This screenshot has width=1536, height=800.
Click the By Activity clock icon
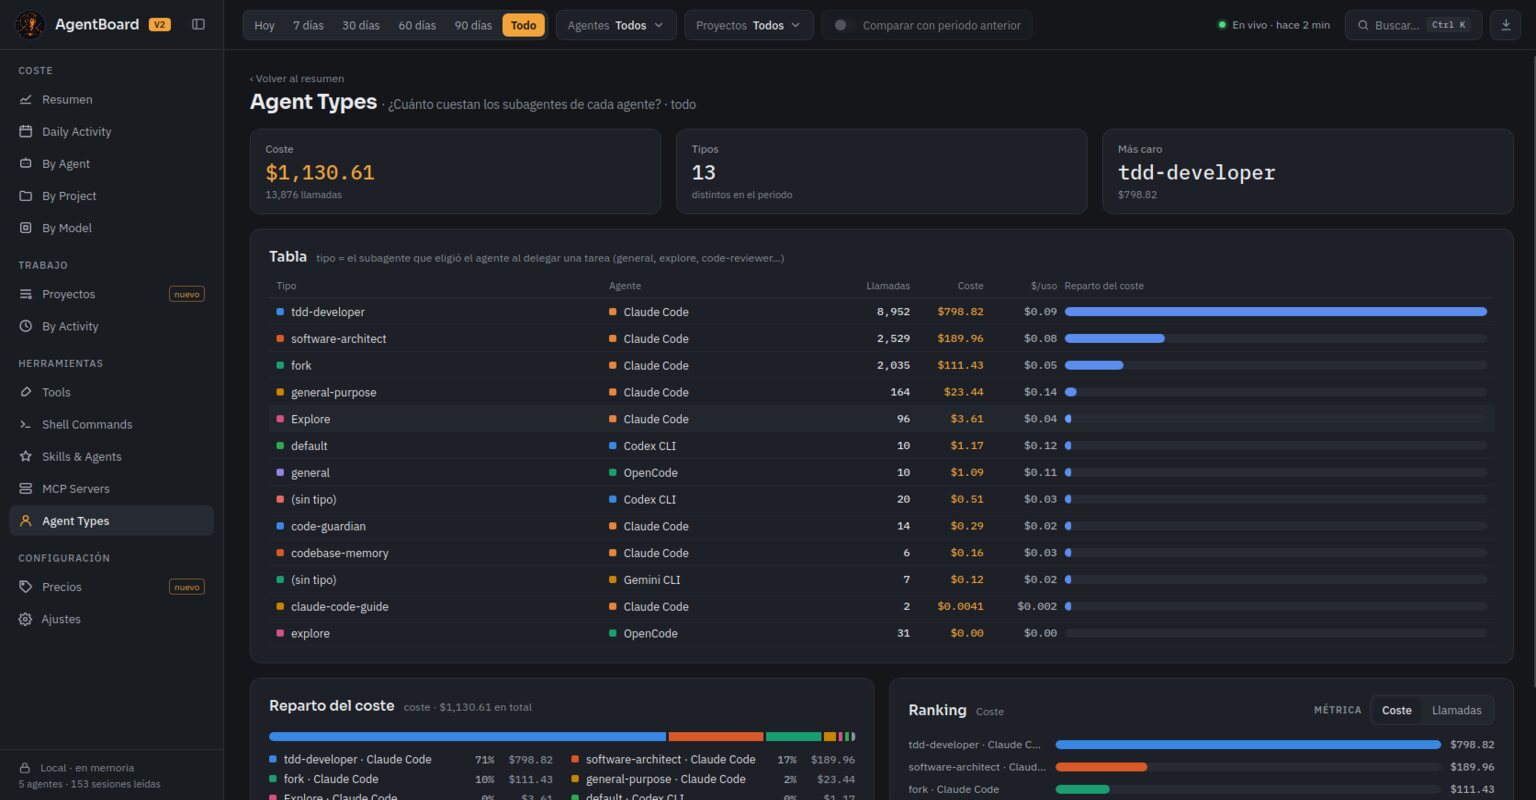26,326
